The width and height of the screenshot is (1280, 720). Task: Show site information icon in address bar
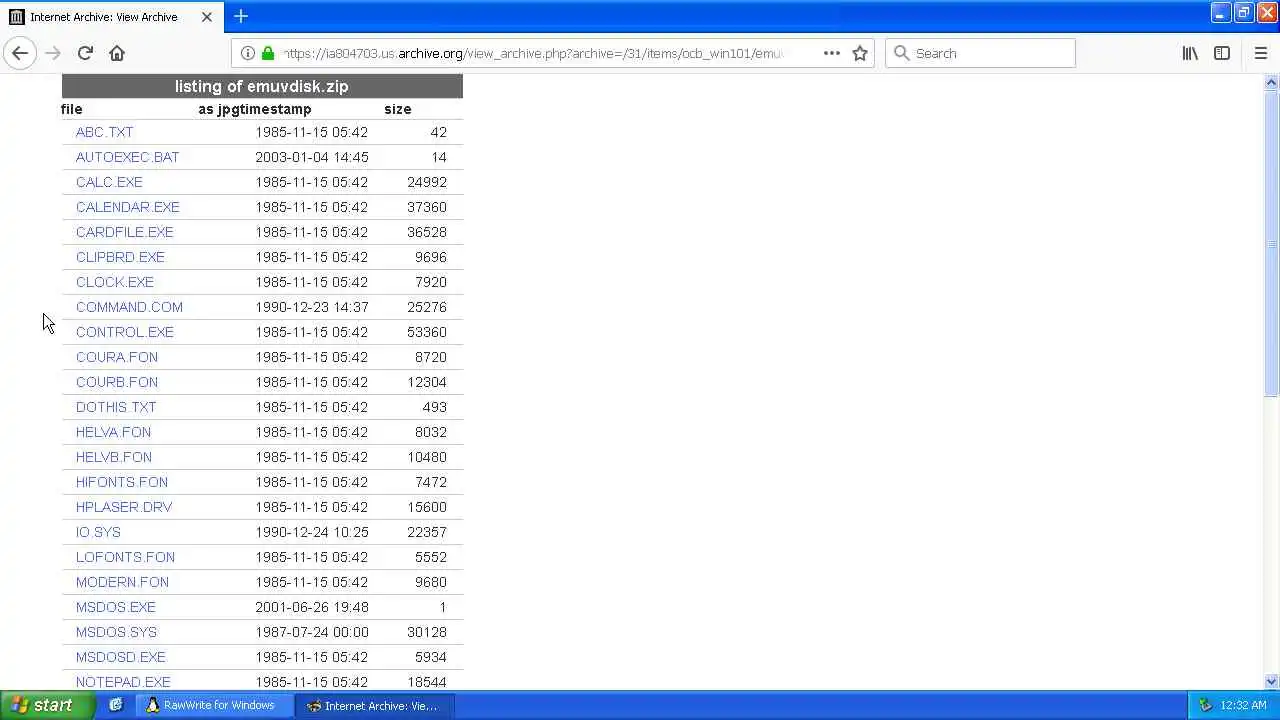click(247, 53)
